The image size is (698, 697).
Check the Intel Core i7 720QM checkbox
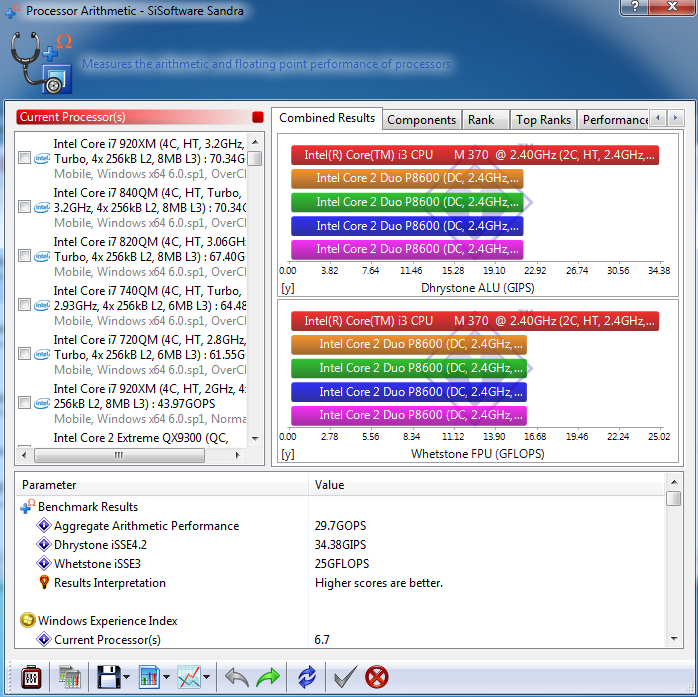coord(24,354)
